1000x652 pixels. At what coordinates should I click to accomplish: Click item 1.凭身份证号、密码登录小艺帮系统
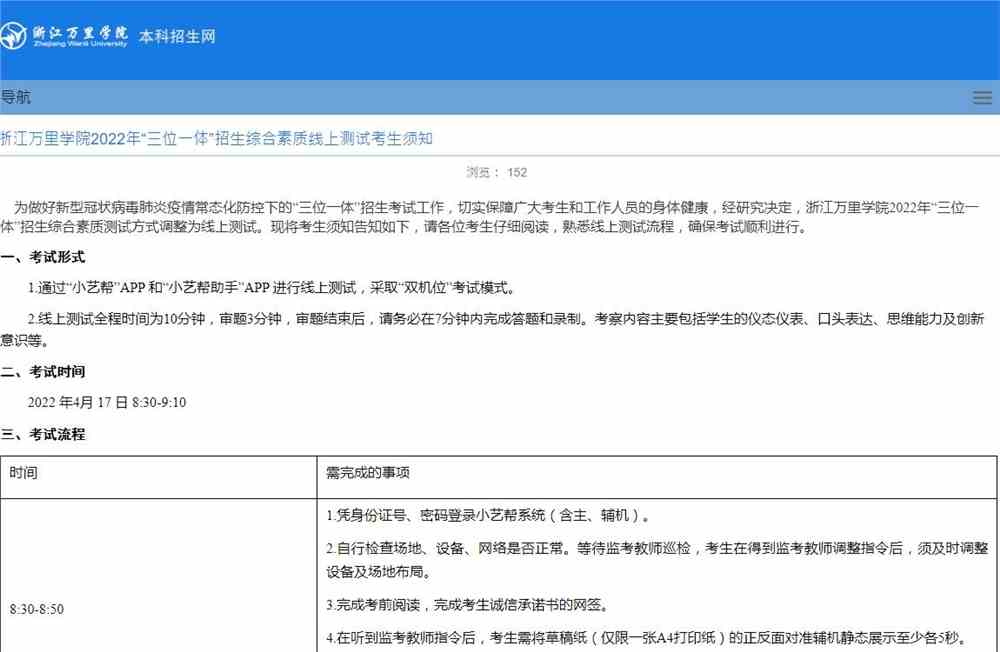coord(489,515)
